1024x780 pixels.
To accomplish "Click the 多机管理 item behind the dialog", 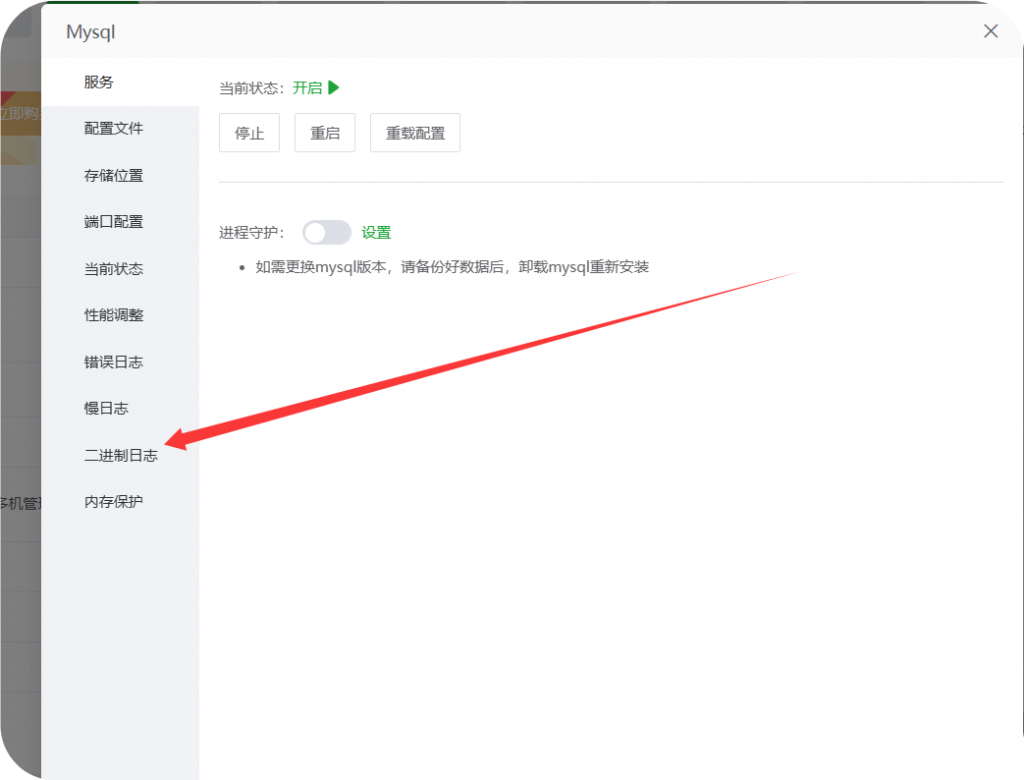I will [x=20, y=504].
